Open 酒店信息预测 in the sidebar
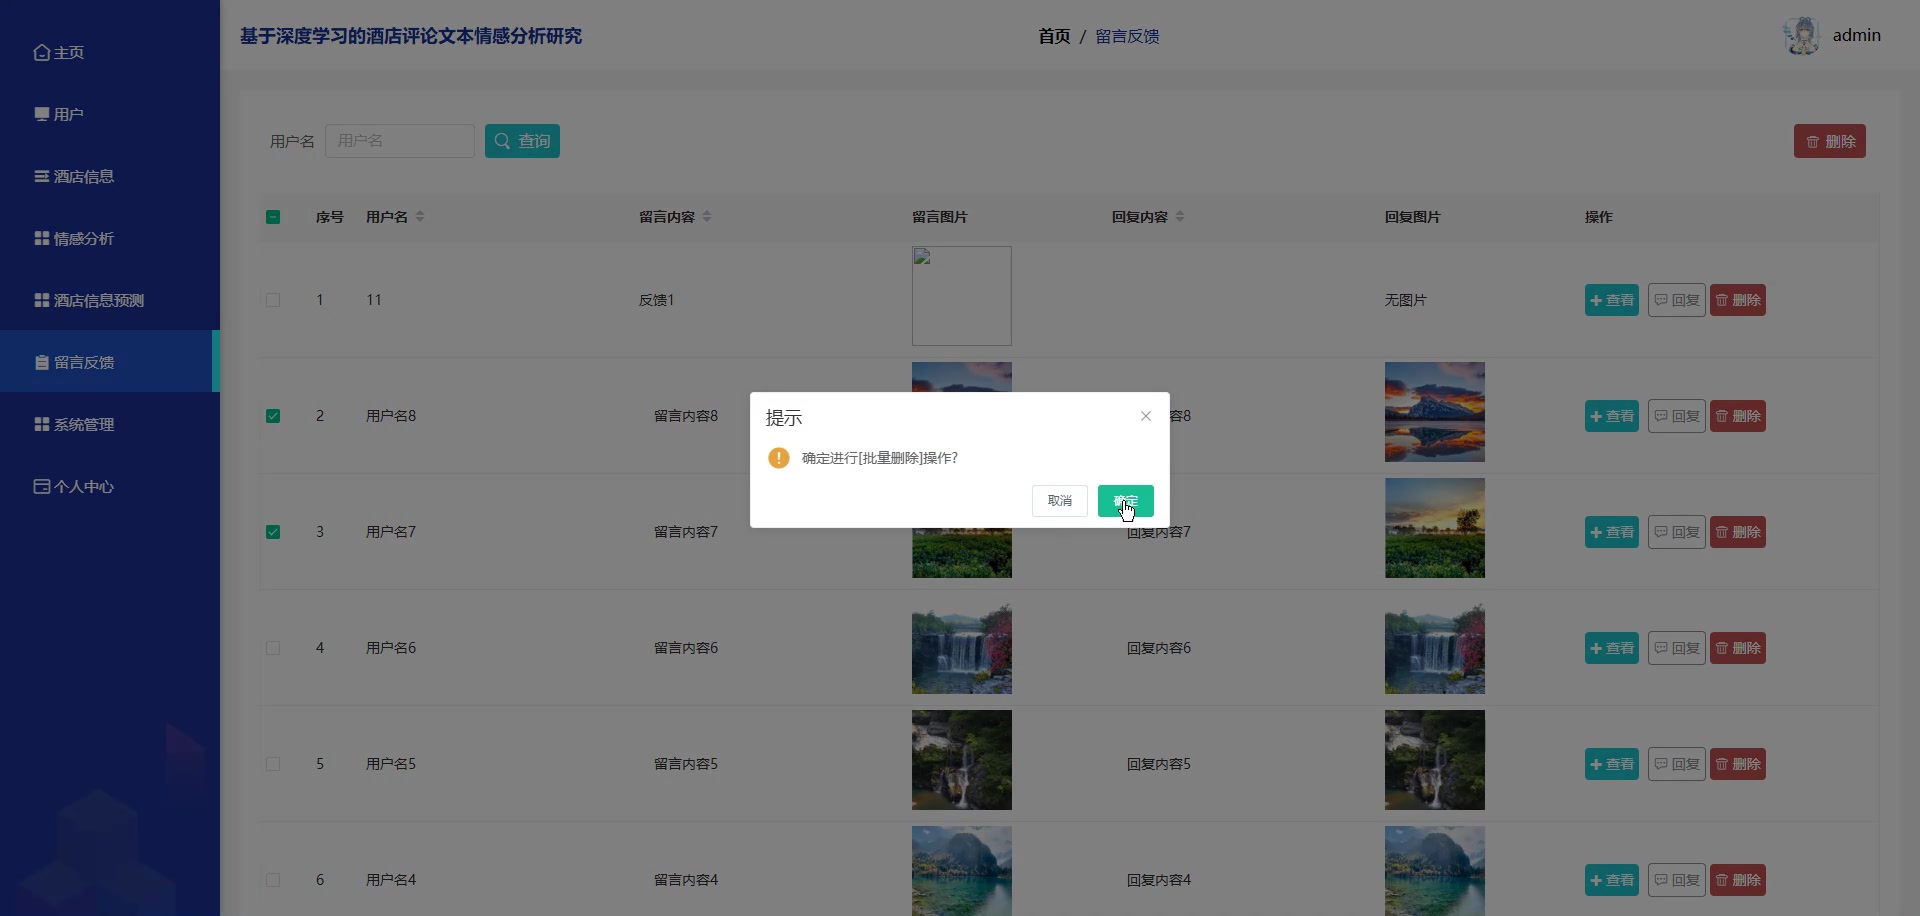The height and width of the screenshot is (916, 1920). pyautogui.click(x=110, y=300)
